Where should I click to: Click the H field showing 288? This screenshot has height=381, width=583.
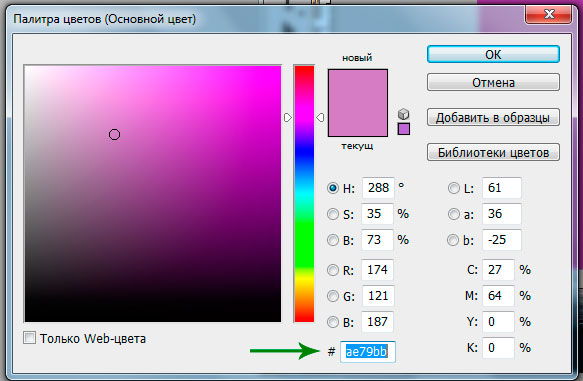pyautogui.click(x=378, y=188)
